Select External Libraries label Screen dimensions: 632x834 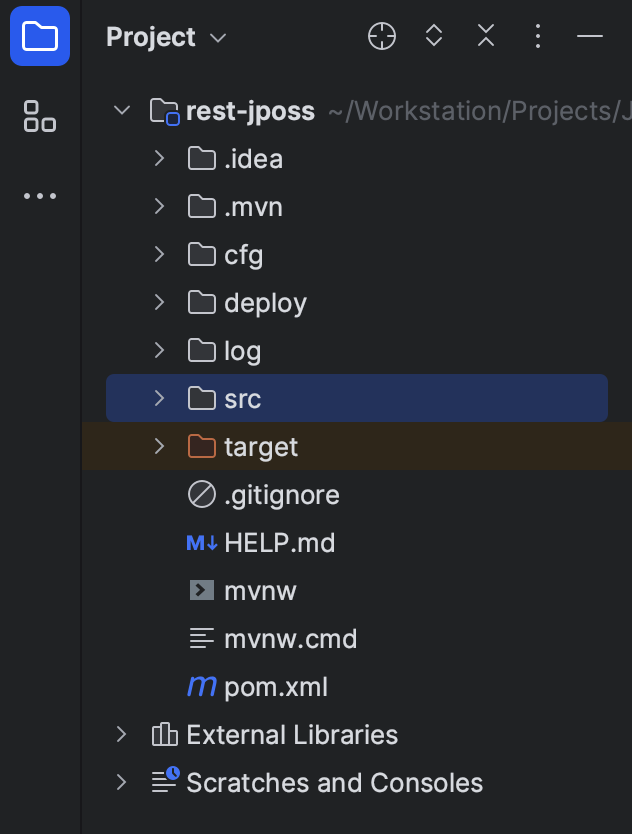click(x=292, y=735)
